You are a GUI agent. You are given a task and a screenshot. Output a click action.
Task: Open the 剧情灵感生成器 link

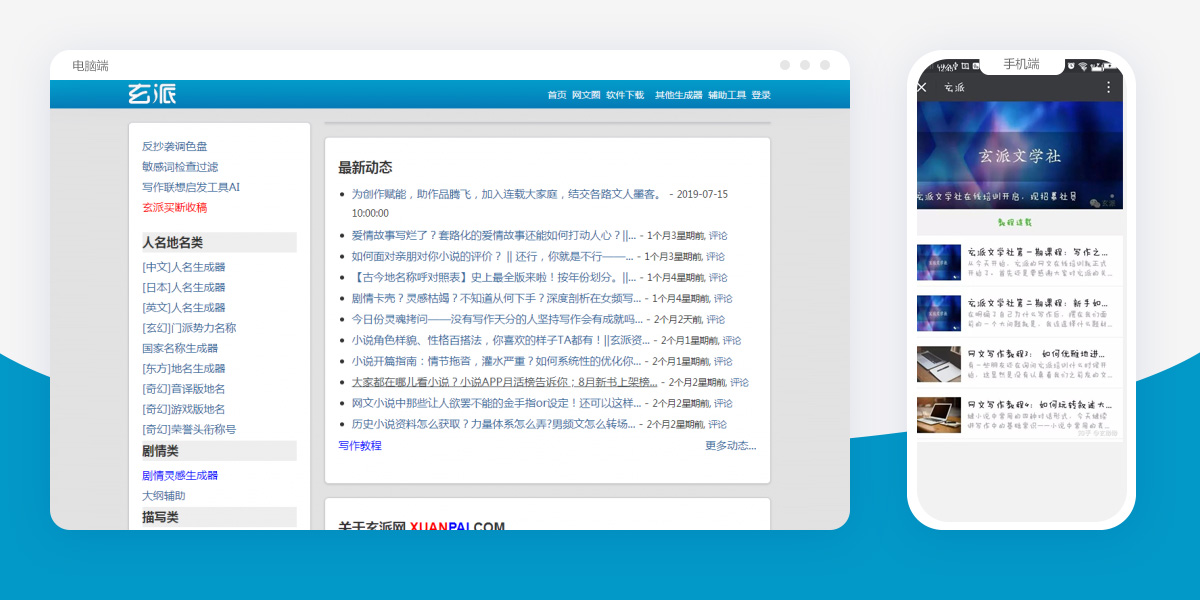(180, 475)
